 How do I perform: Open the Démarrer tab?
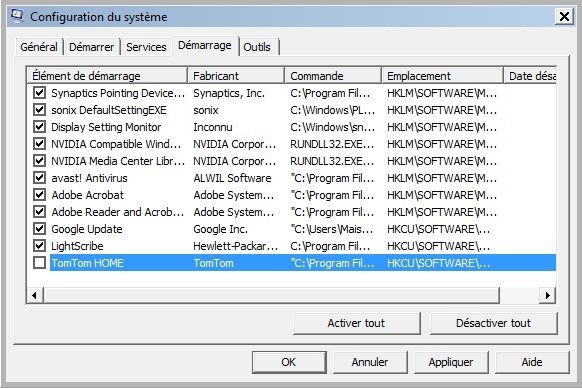pyautogui.click(x=92, y=47)
